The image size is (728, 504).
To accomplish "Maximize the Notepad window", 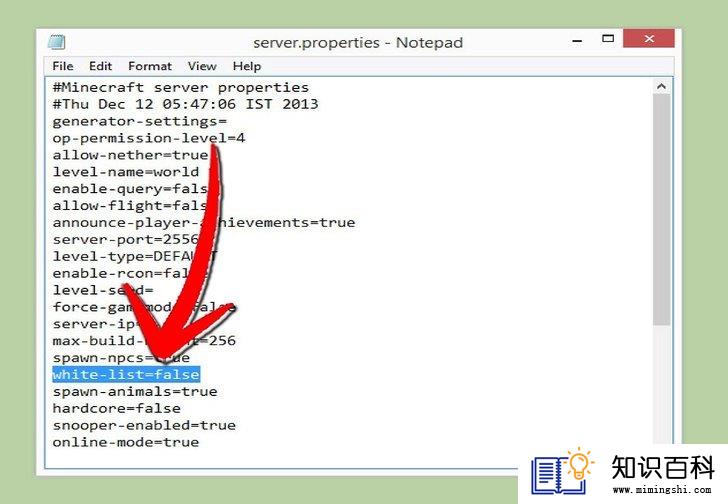I will [608, 39].
